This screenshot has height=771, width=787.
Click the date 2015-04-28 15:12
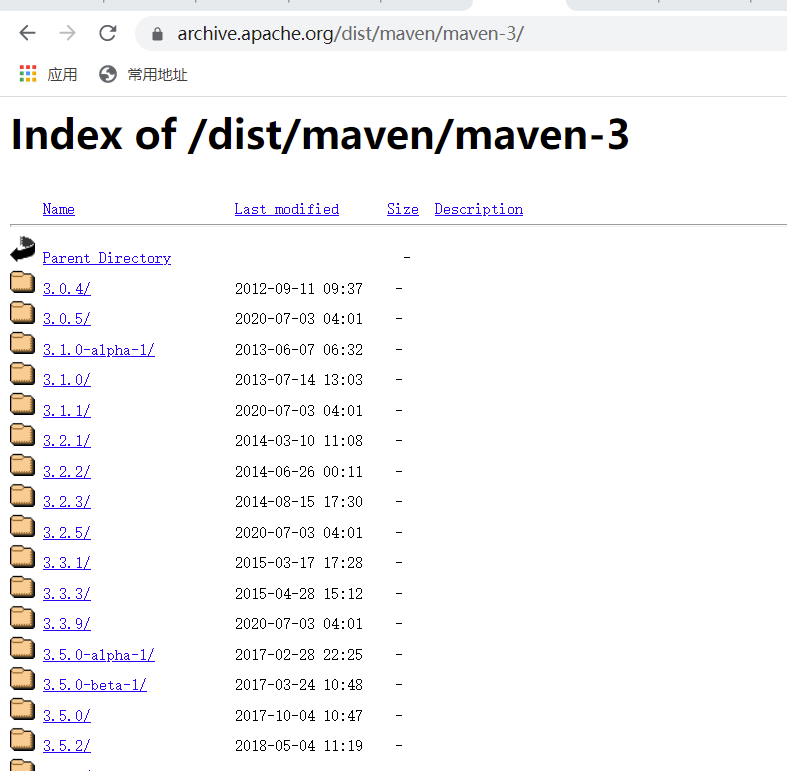[x=299, y=594]
